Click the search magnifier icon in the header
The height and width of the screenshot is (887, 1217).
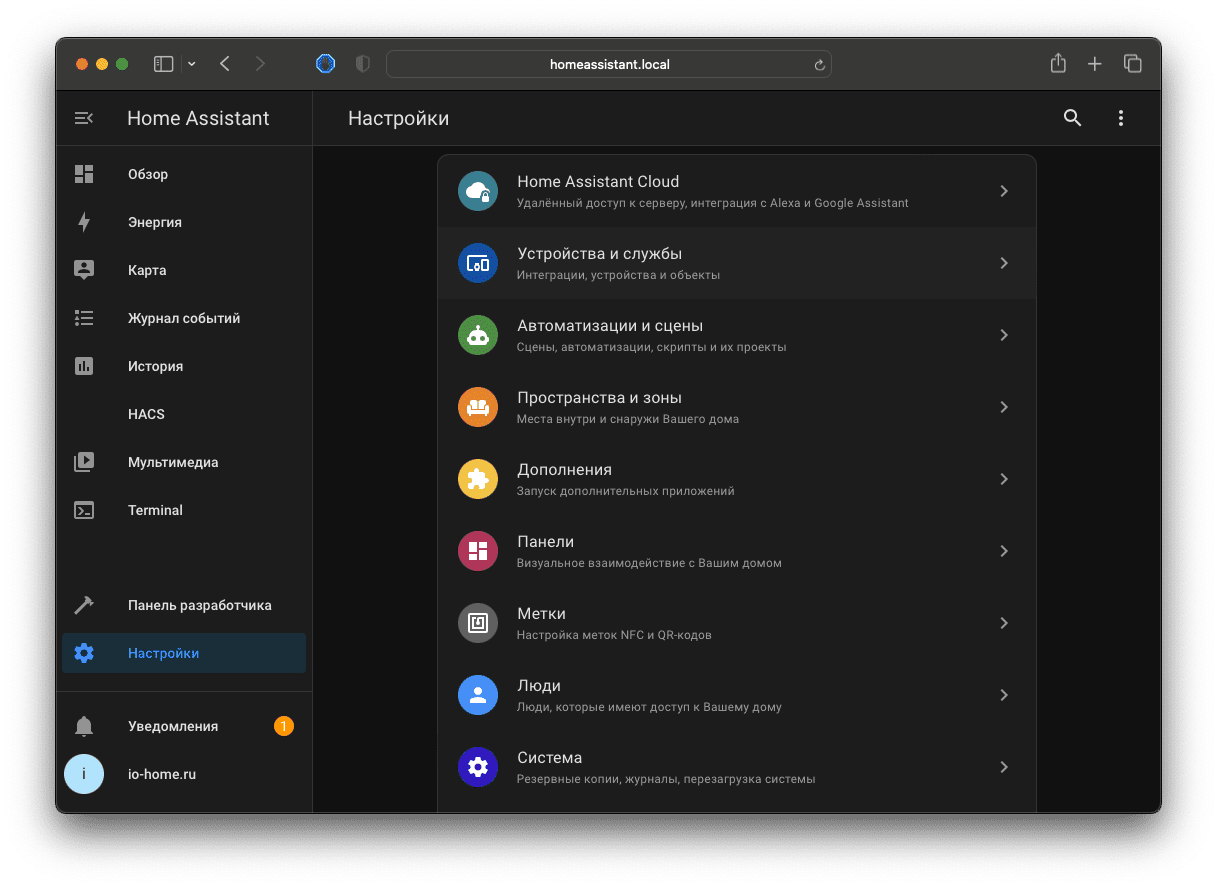[1072, 118]
